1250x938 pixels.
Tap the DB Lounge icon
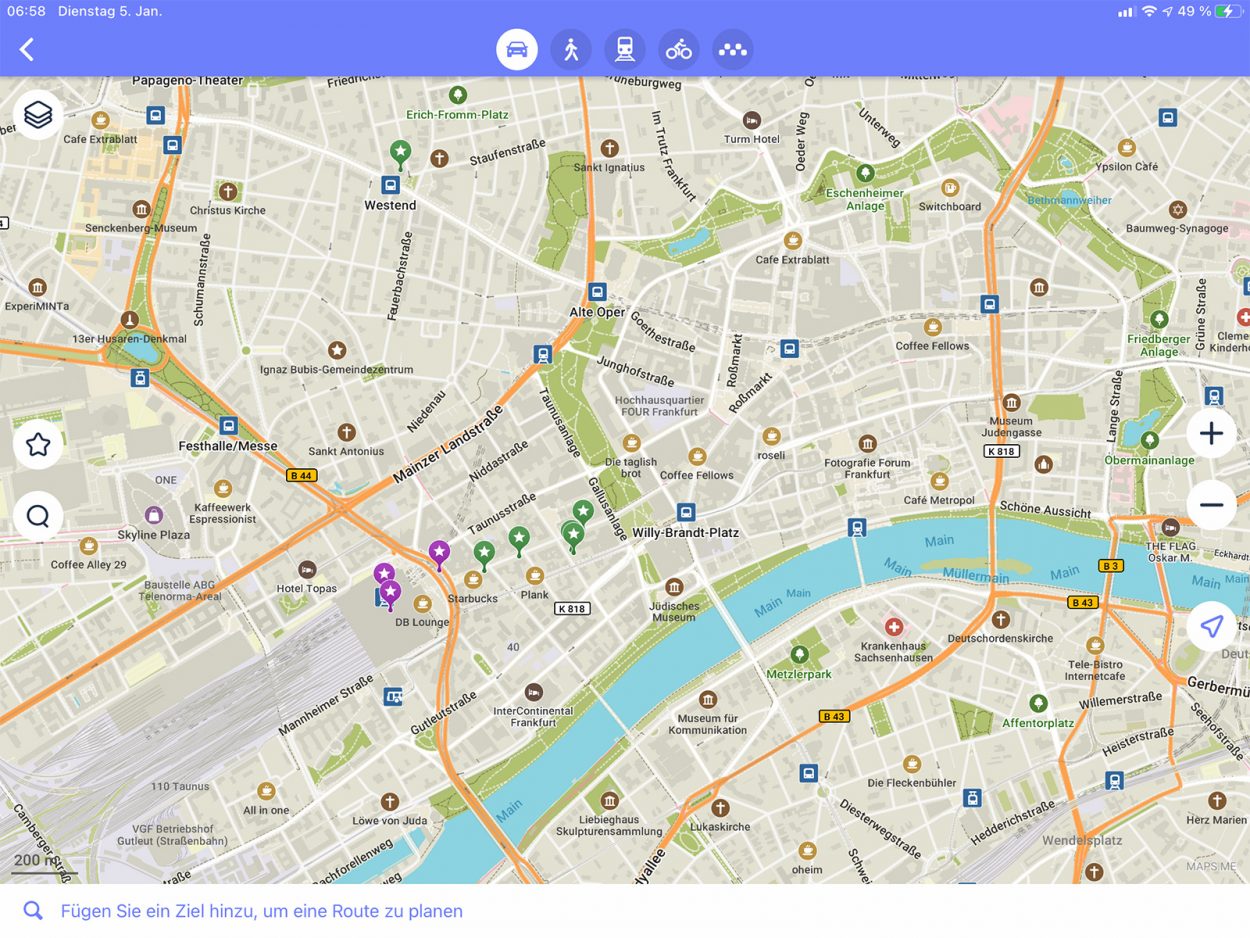coord(423,603)
